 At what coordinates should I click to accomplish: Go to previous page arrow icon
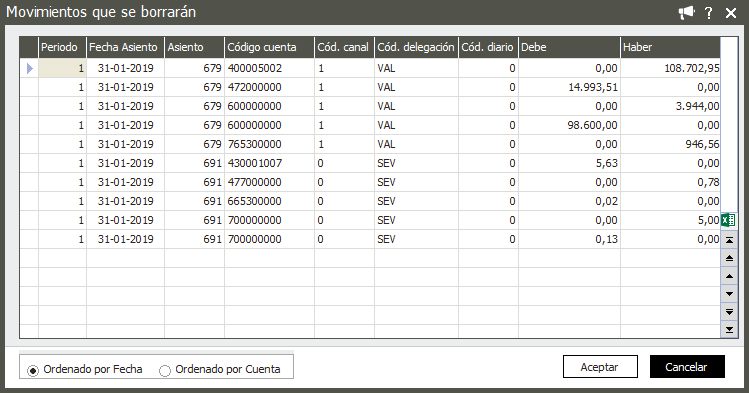click(729, 258)
